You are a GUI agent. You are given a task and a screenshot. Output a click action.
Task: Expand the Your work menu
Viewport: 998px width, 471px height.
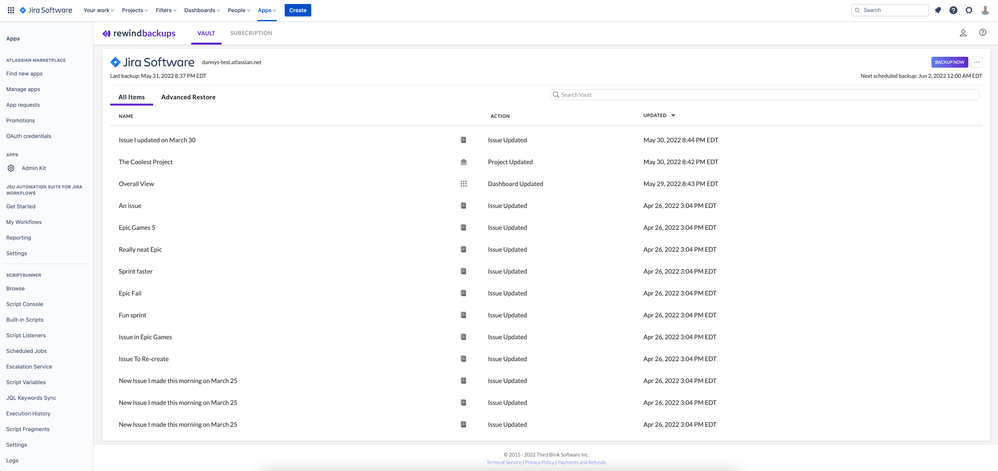[x=98, y=10]
